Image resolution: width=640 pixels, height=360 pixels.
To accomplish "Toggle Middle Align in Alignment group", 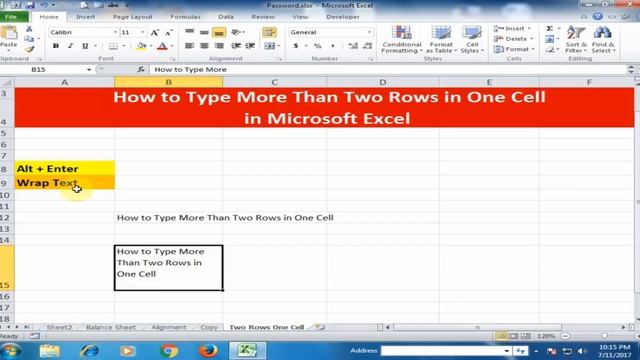I will (204, 32).
